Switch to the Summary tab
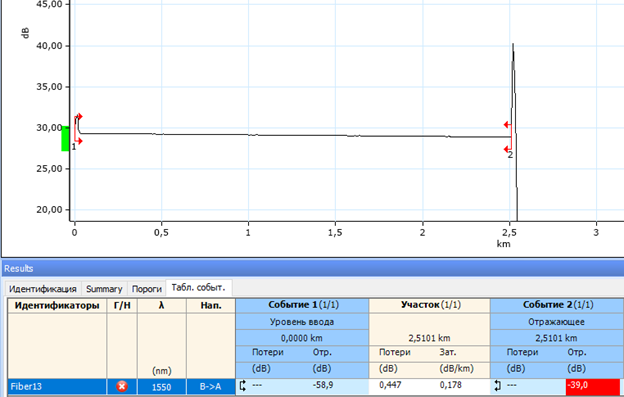This screenshot has height=397, width=624. [x=104, y=288]
